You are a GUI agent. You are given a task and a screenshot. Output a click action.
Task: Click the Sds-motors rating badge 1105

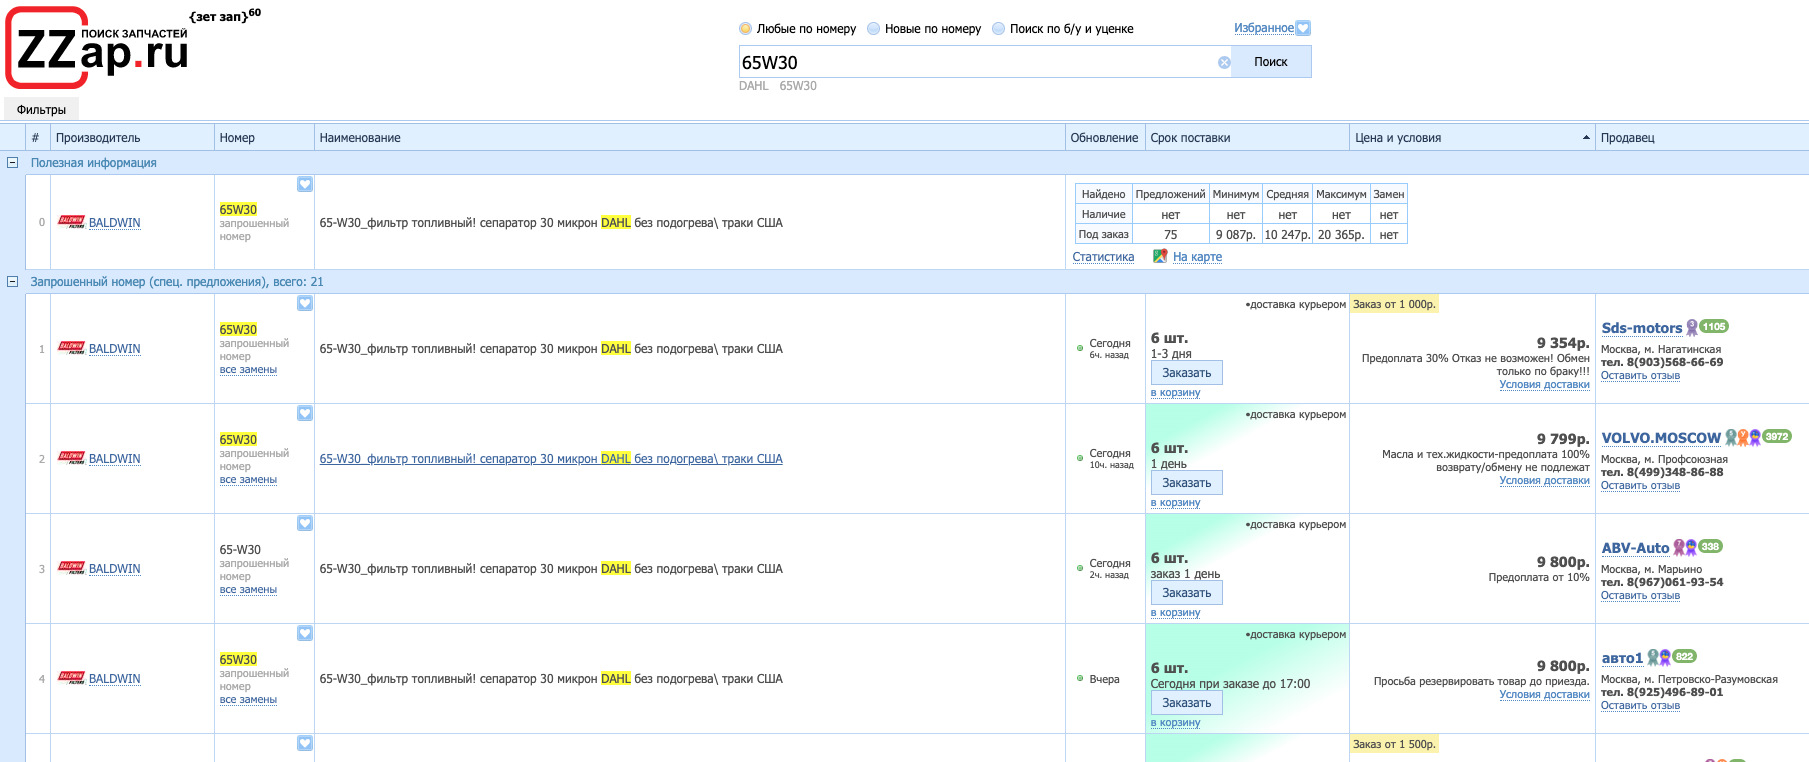coord(1714,326)
